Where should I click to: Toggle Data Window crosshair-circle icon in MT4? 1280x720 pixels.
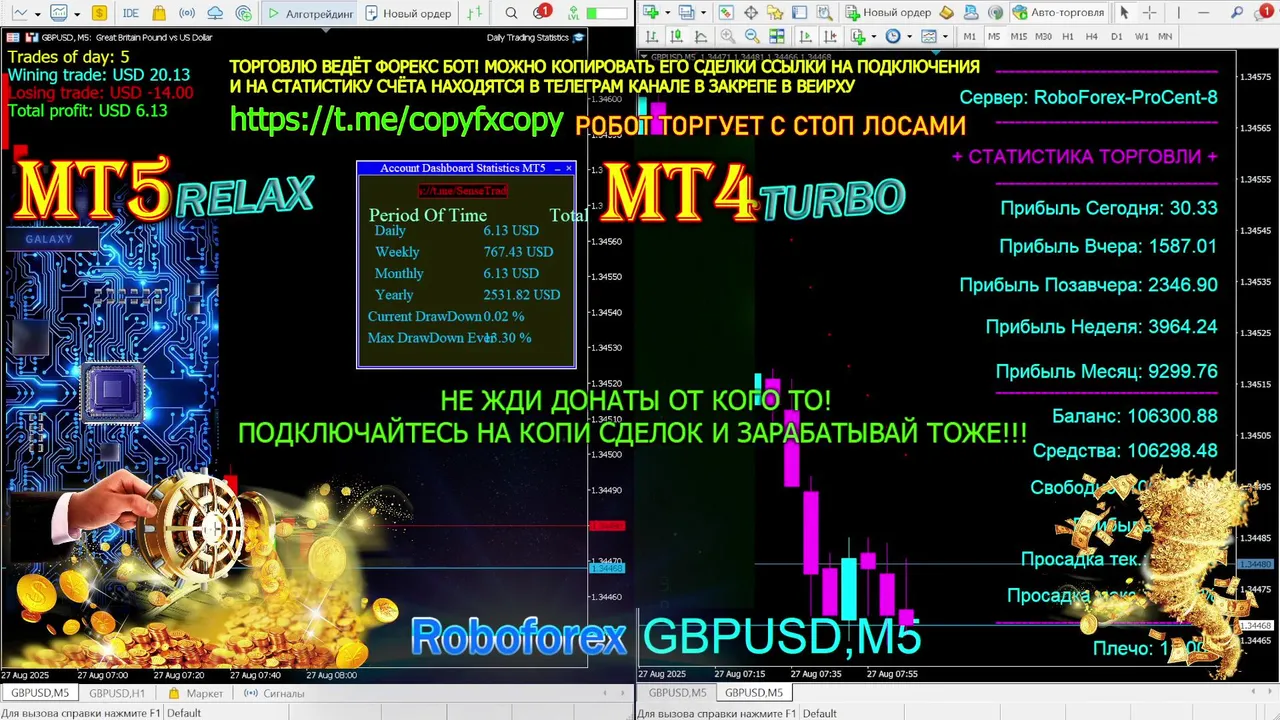751,13
